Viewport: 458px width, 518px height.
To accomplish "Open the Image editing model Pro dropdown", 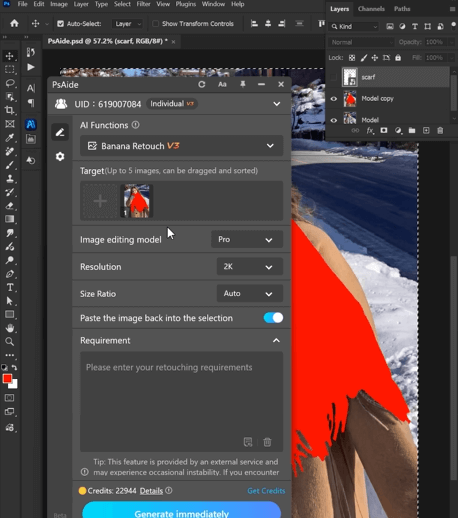I will click(x=247, y=239).
